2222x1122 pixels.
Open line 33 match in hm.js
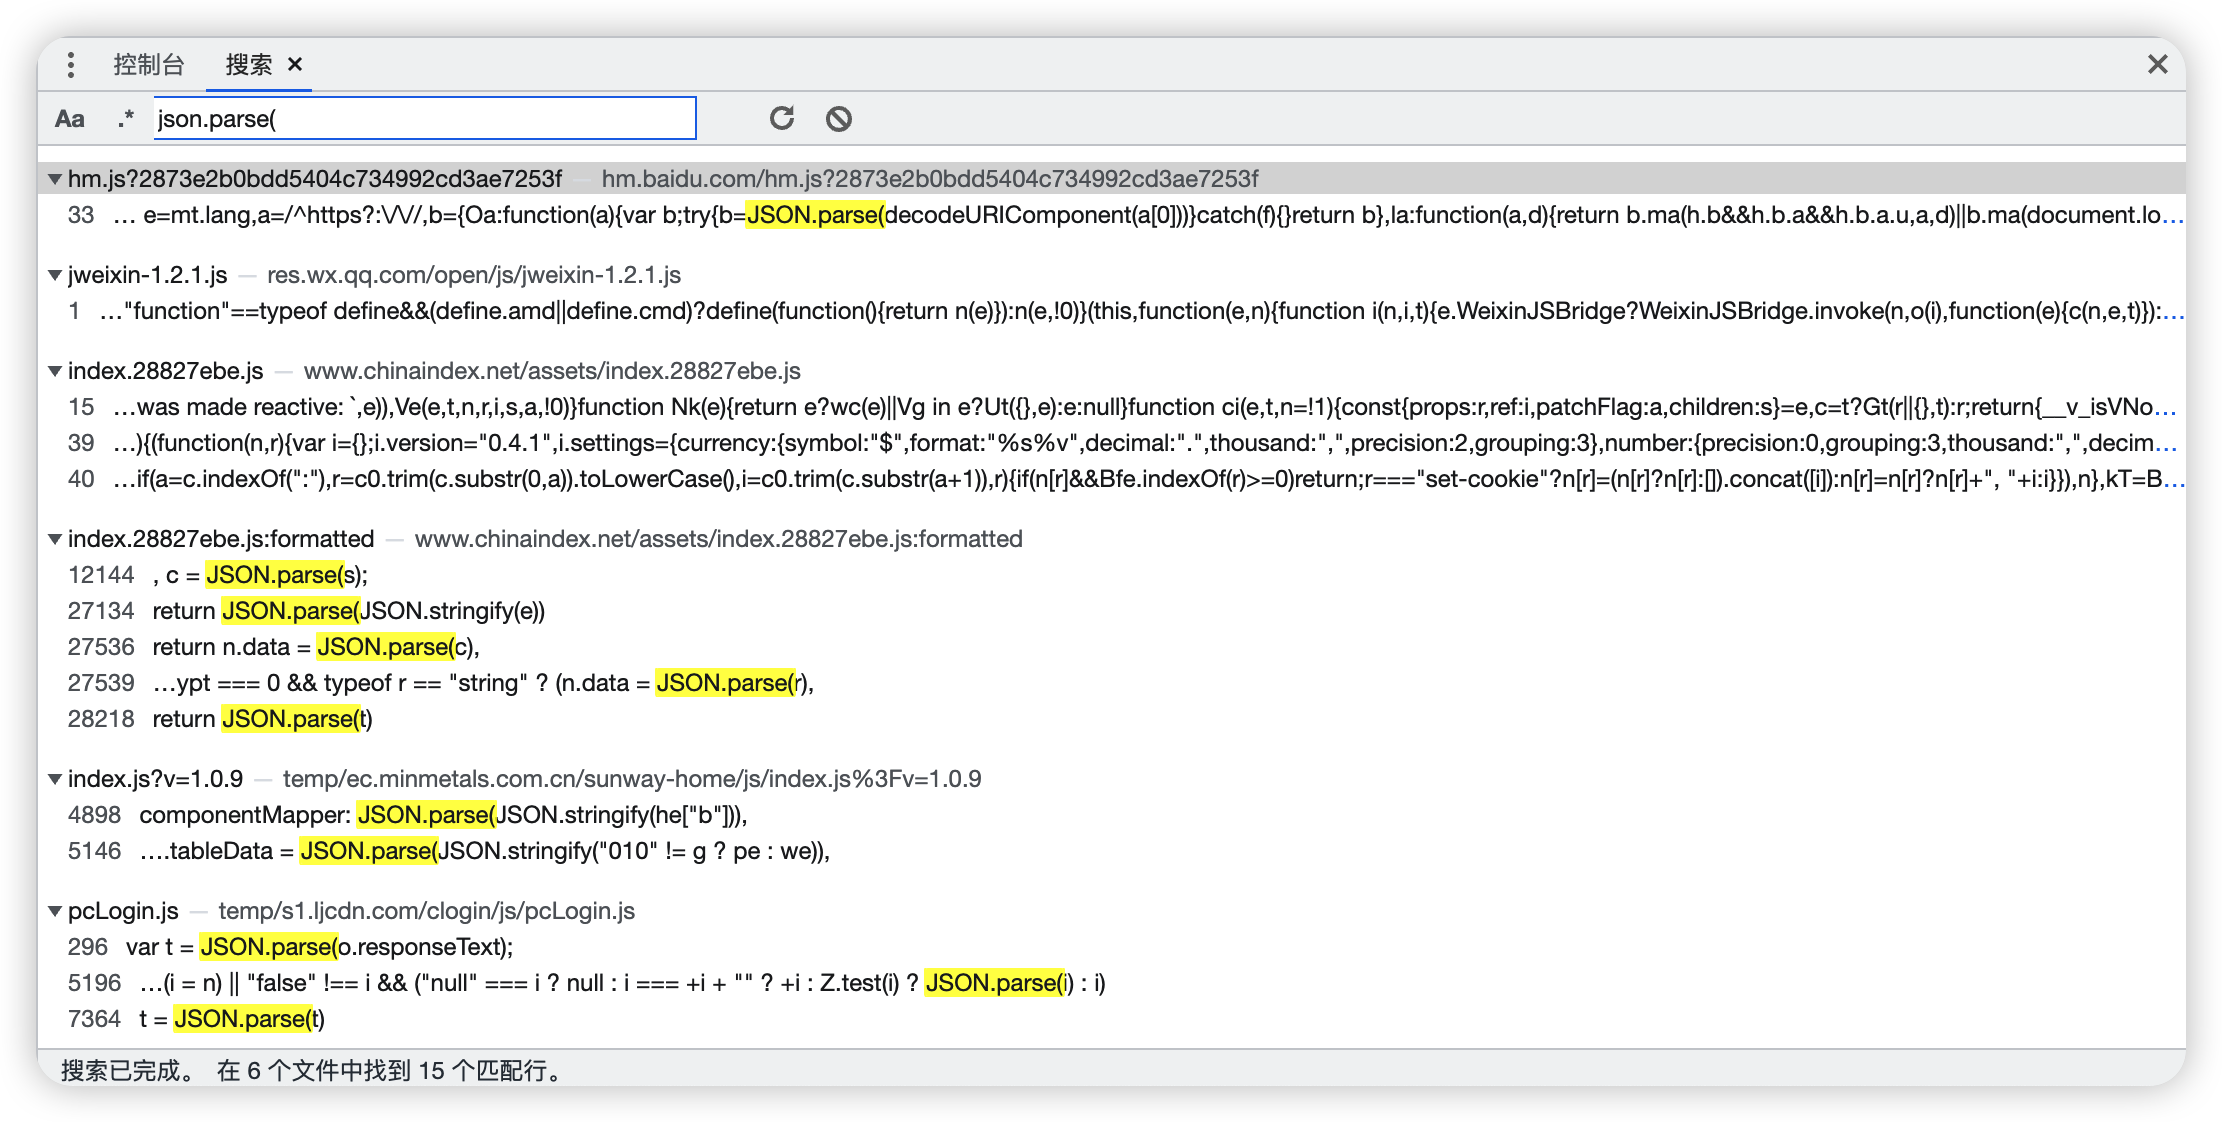[x=1112, y=215]
